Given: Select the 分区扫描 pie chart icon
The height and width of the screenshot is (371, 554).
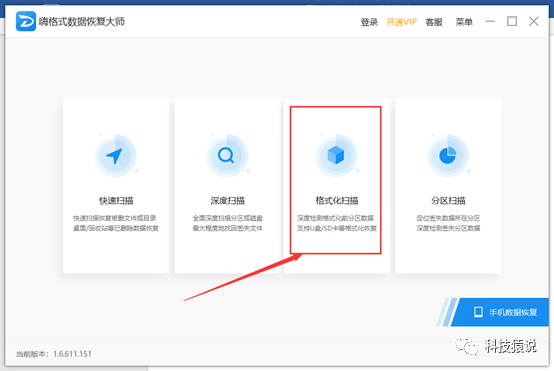Looking at the screenshot, I should click(448, 156).
